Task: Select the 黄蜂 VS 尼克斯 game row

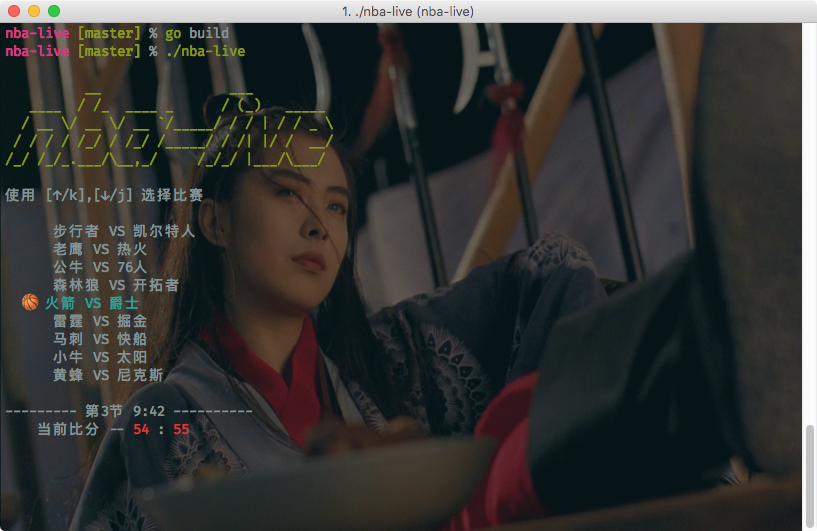Action: click(108, 375)
